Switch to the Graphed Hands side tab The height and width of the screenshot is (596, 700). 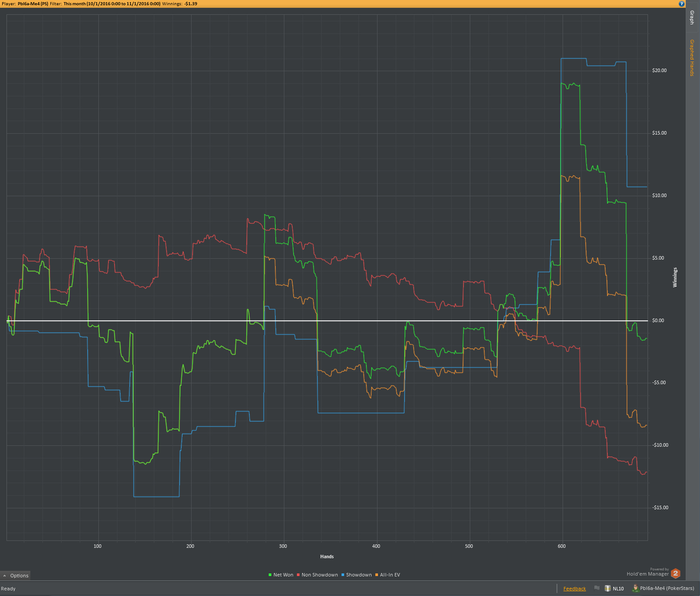692,58
